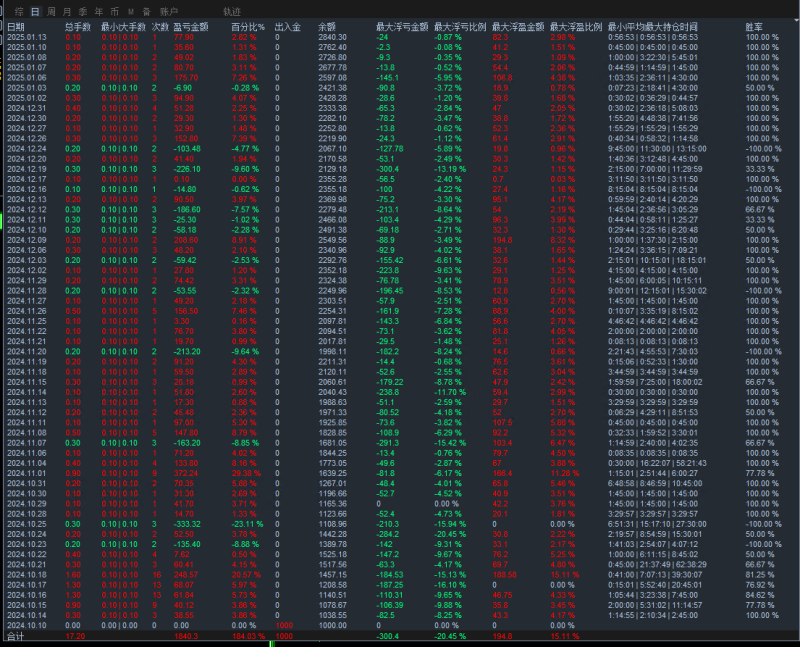Select the 综 summary view tab

(18, 10)
